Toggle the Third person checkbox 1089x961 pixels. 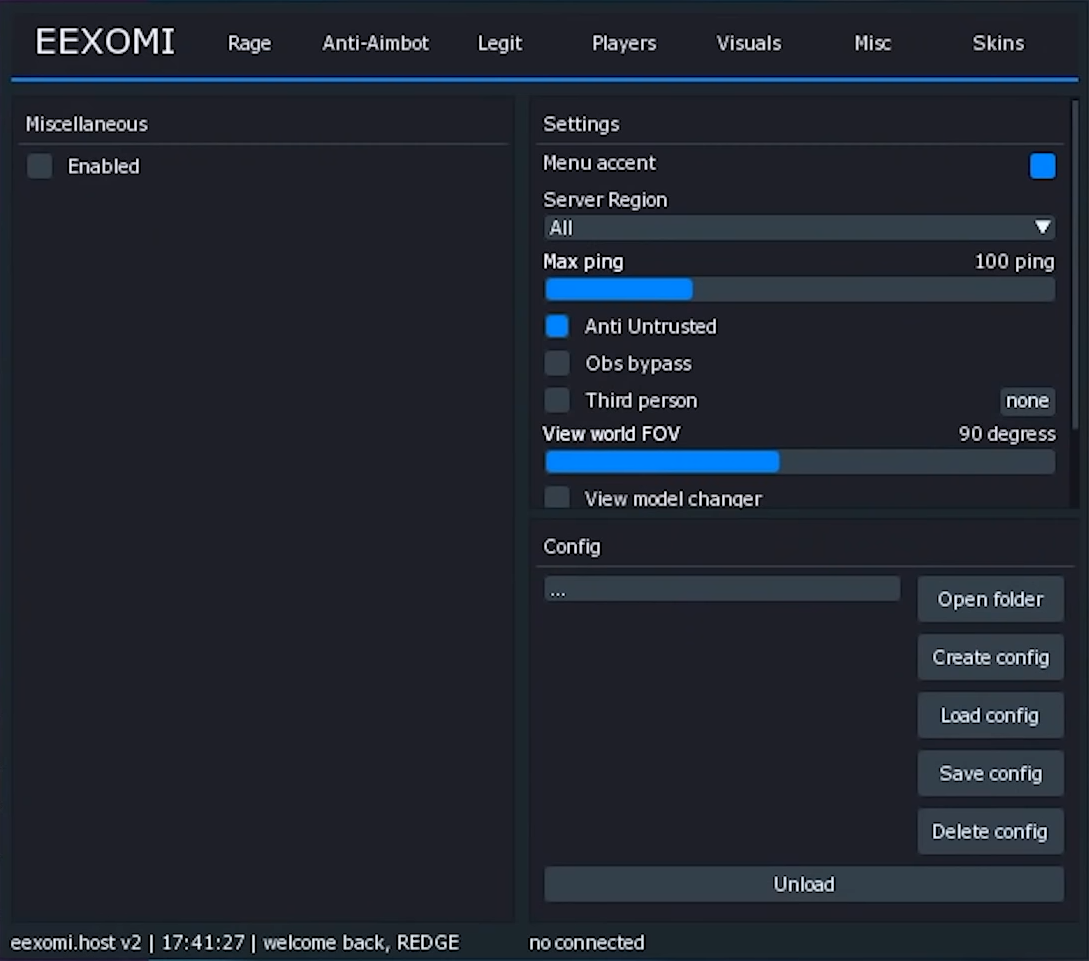(557, 400)
